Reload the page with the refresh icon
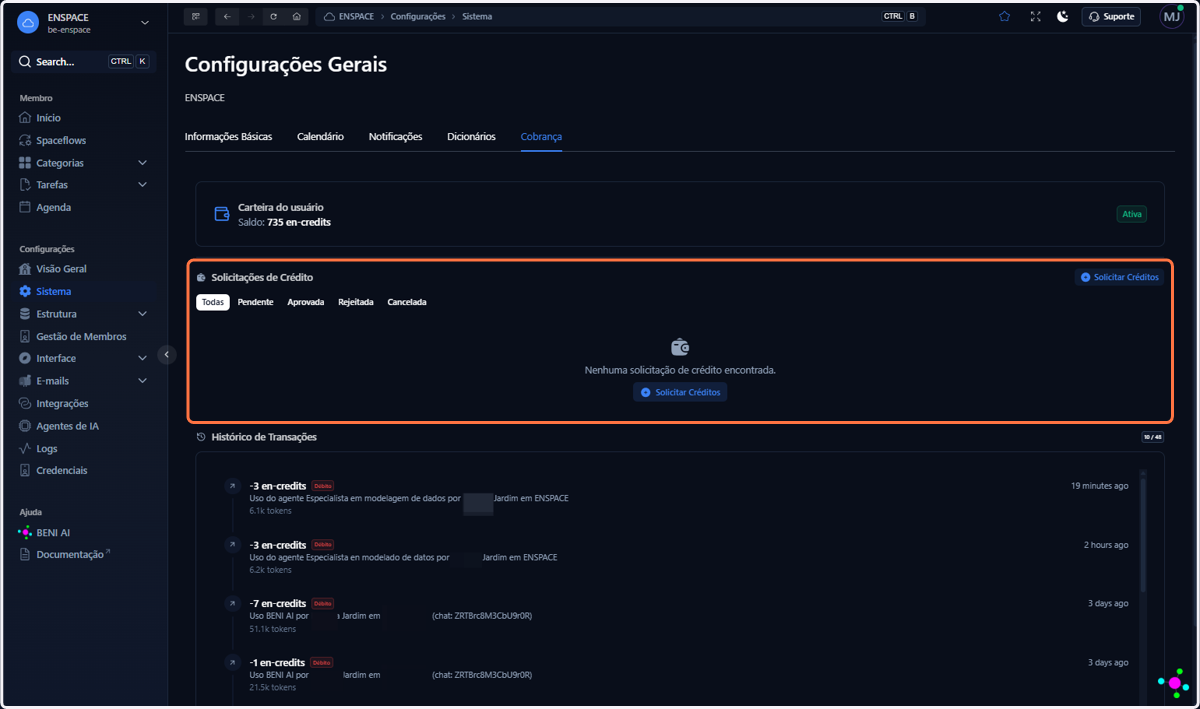The image size is (1200, 709). [x=274, y=17]
